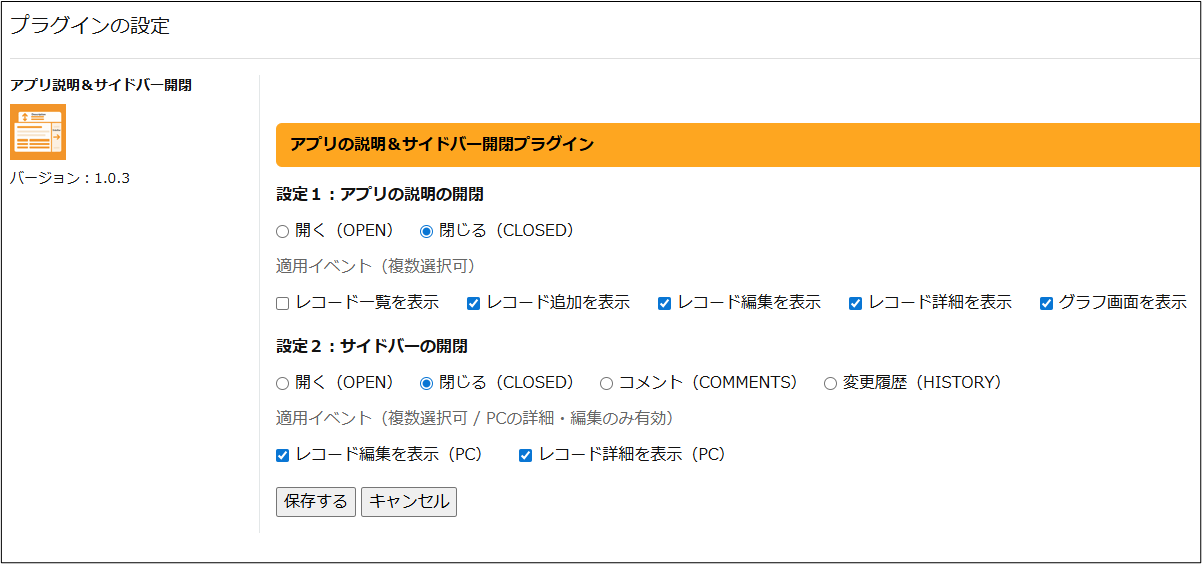Toggle レコード詳細を表示（PC）checkbox

(526, 455)
